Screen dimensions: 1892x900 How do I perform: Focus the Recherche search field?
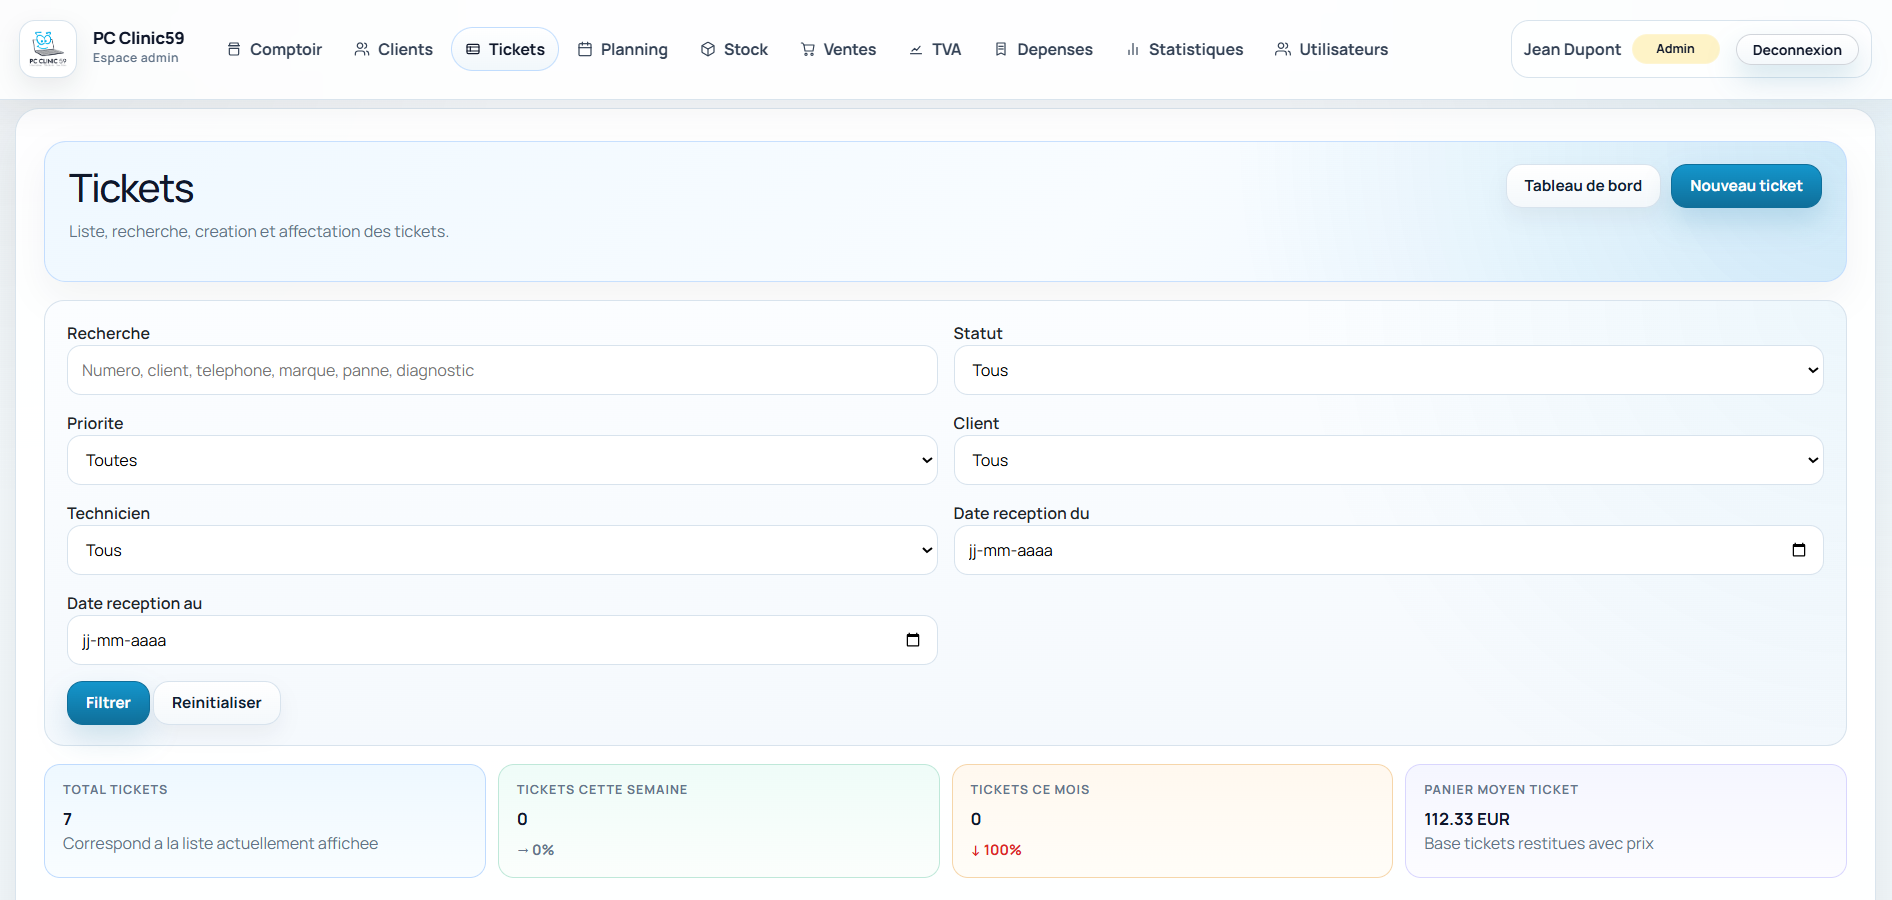tap(502, 370)
